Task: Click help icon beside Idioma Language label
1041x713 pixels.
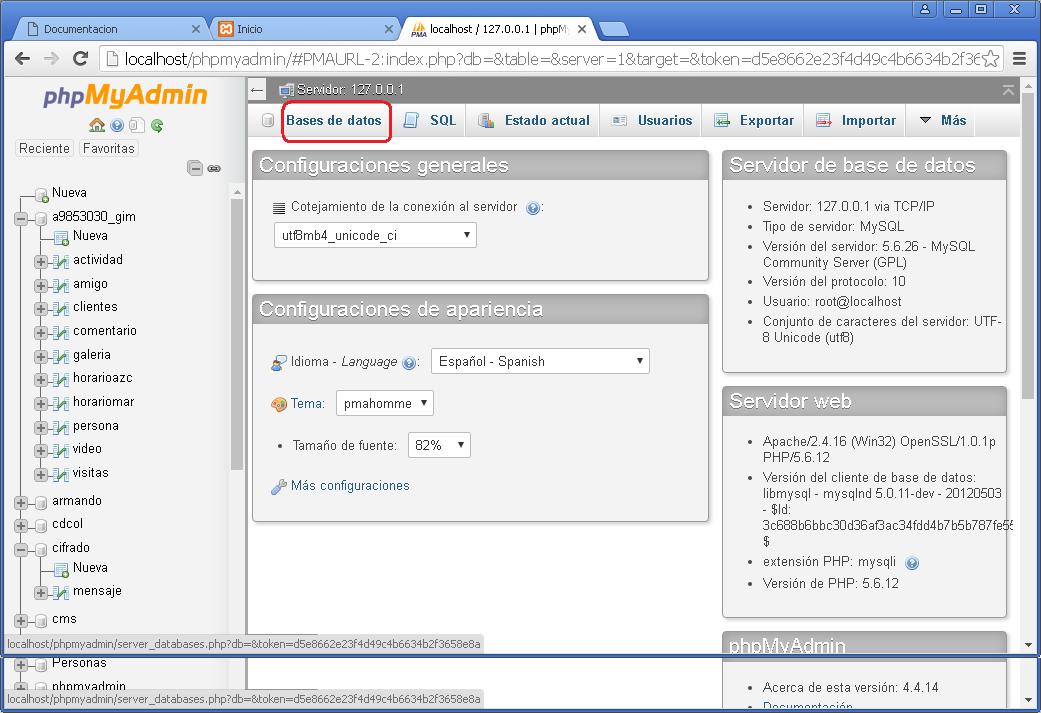Action: click(409, 363)
